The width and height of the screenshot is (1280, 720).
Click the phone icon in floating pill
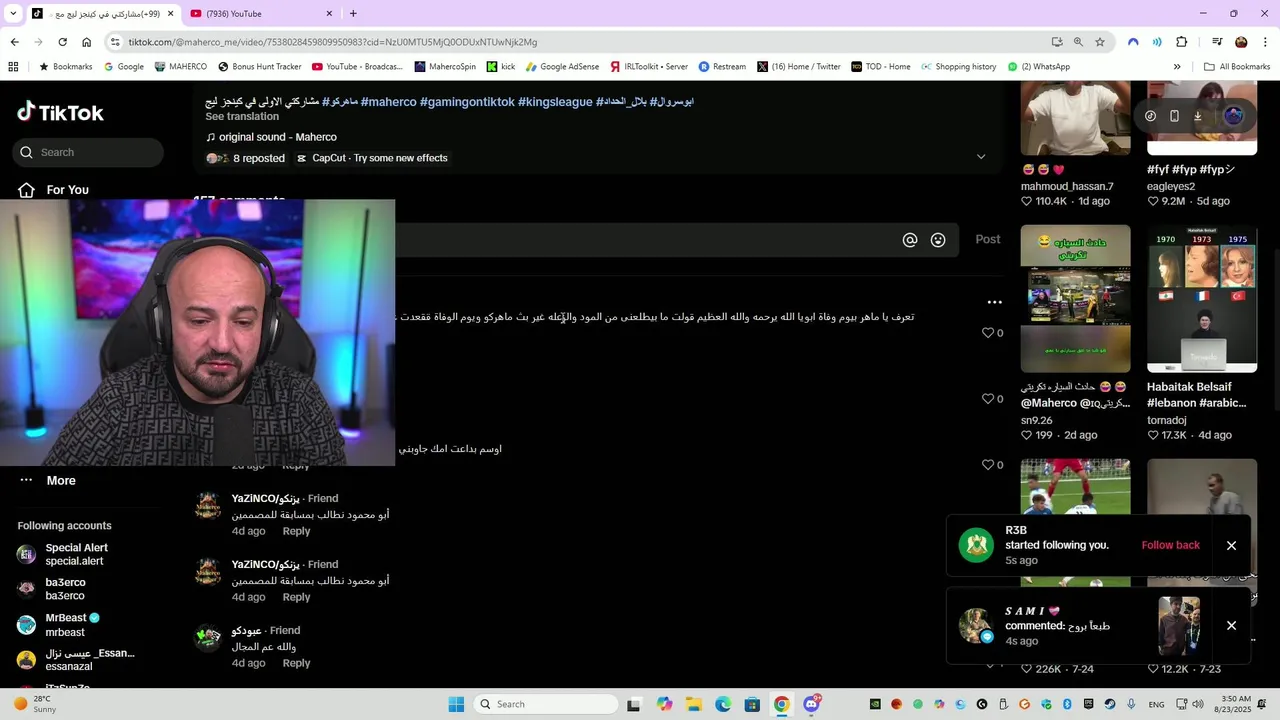[1174, 116]
